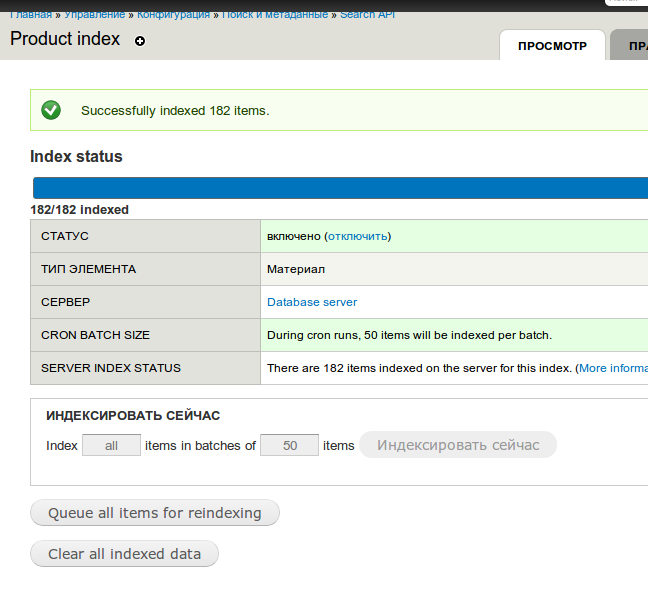Select the ТИП ЭЛЕМЕНТА row label
The image size is (648, 594).
point(88,269)
